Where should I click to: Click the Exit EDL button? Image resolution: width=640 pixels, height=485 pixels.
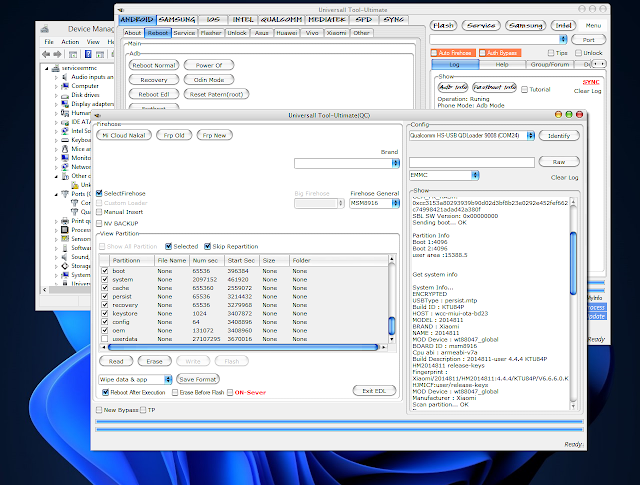click(x=374, y=391)
